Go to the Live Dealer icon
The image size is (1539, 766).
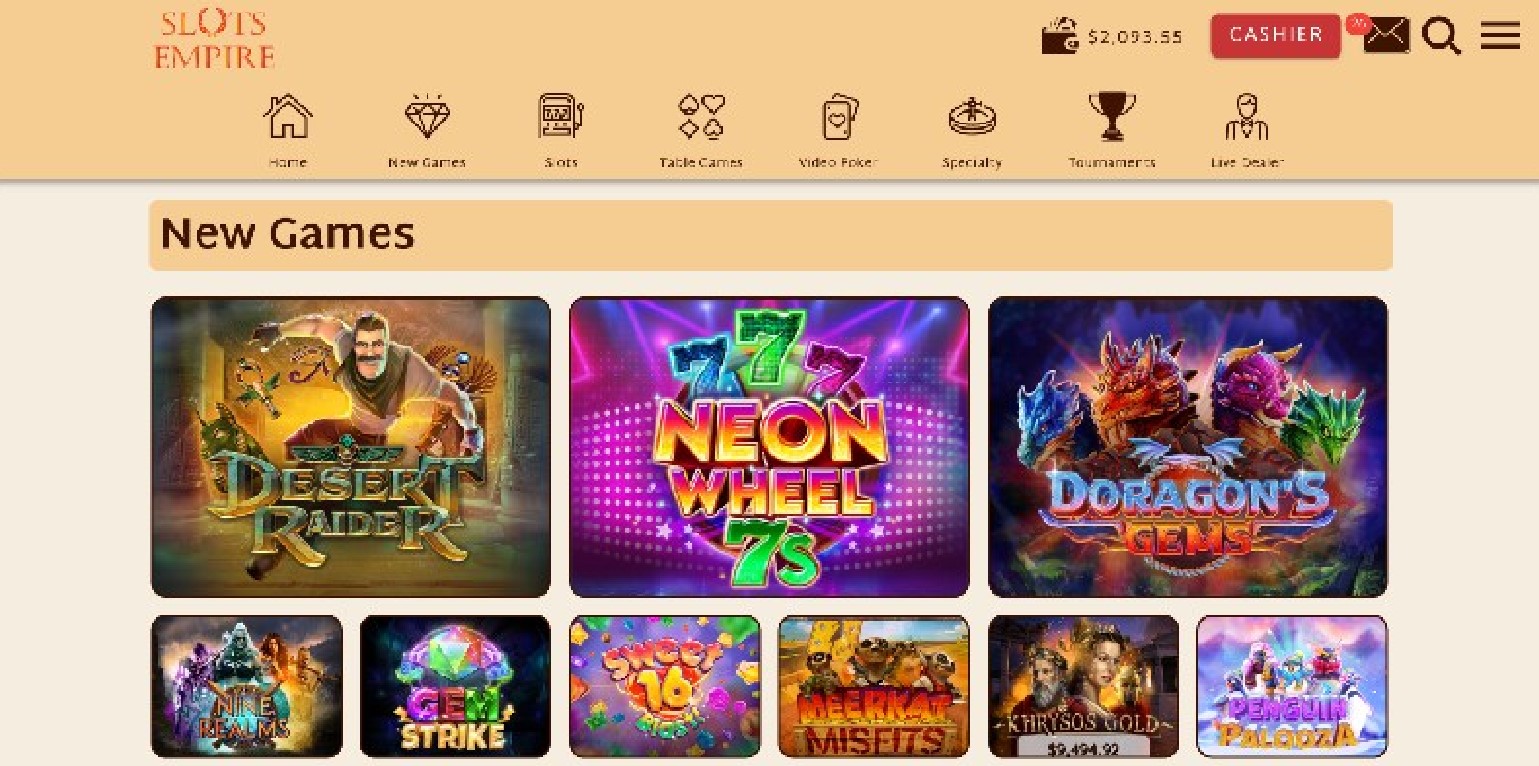click(1247, 116)
